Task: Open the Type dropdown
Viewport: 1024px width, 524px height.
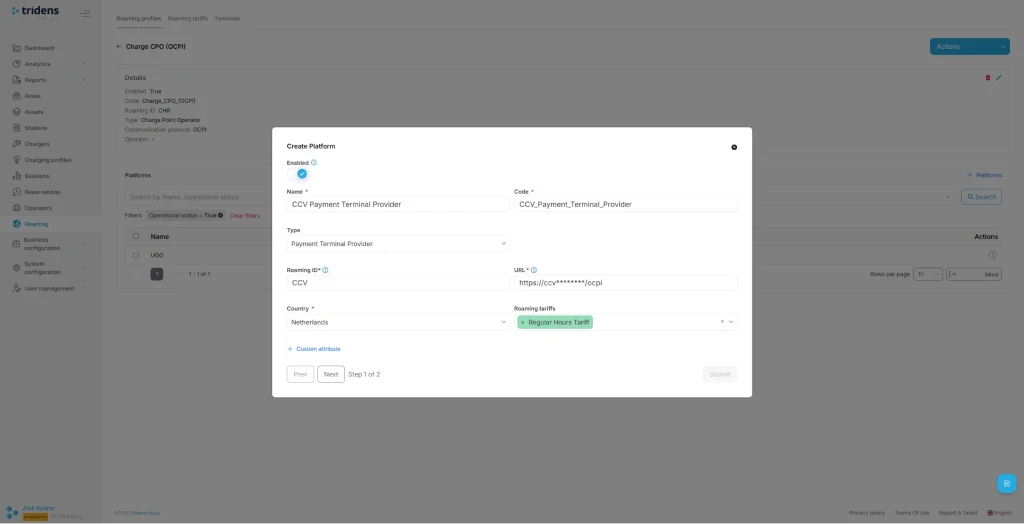Action: 398,243
